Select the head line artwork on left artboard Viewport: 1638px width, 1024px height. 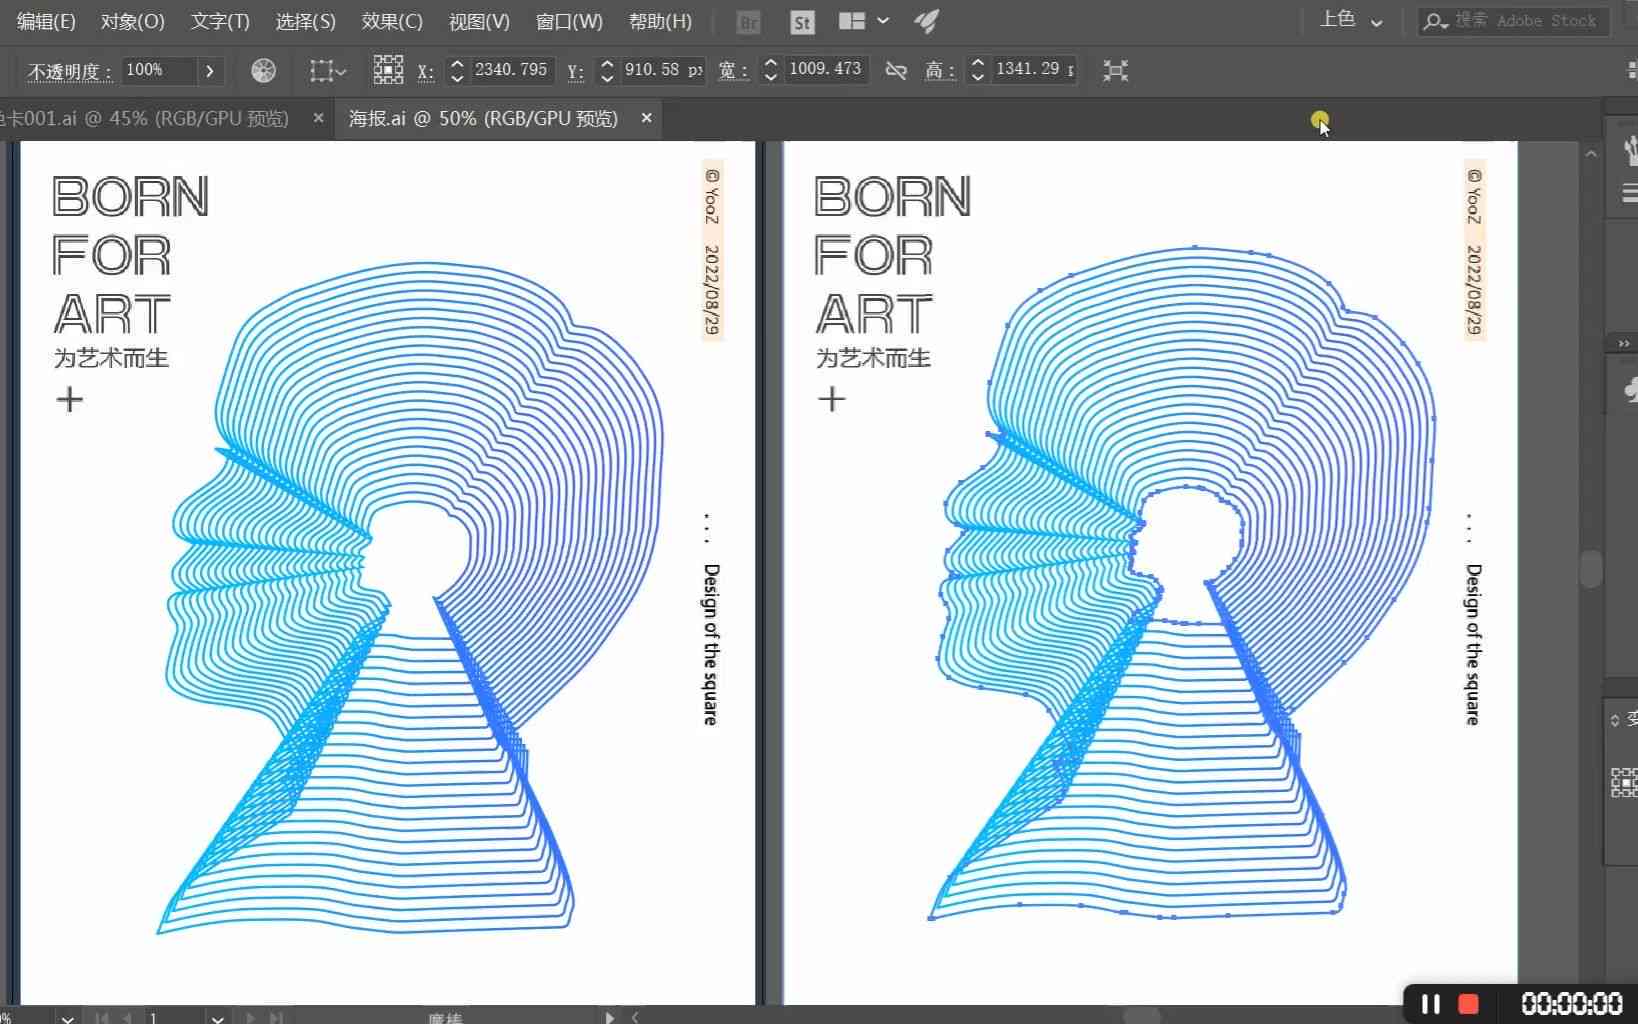pos(411,598)
